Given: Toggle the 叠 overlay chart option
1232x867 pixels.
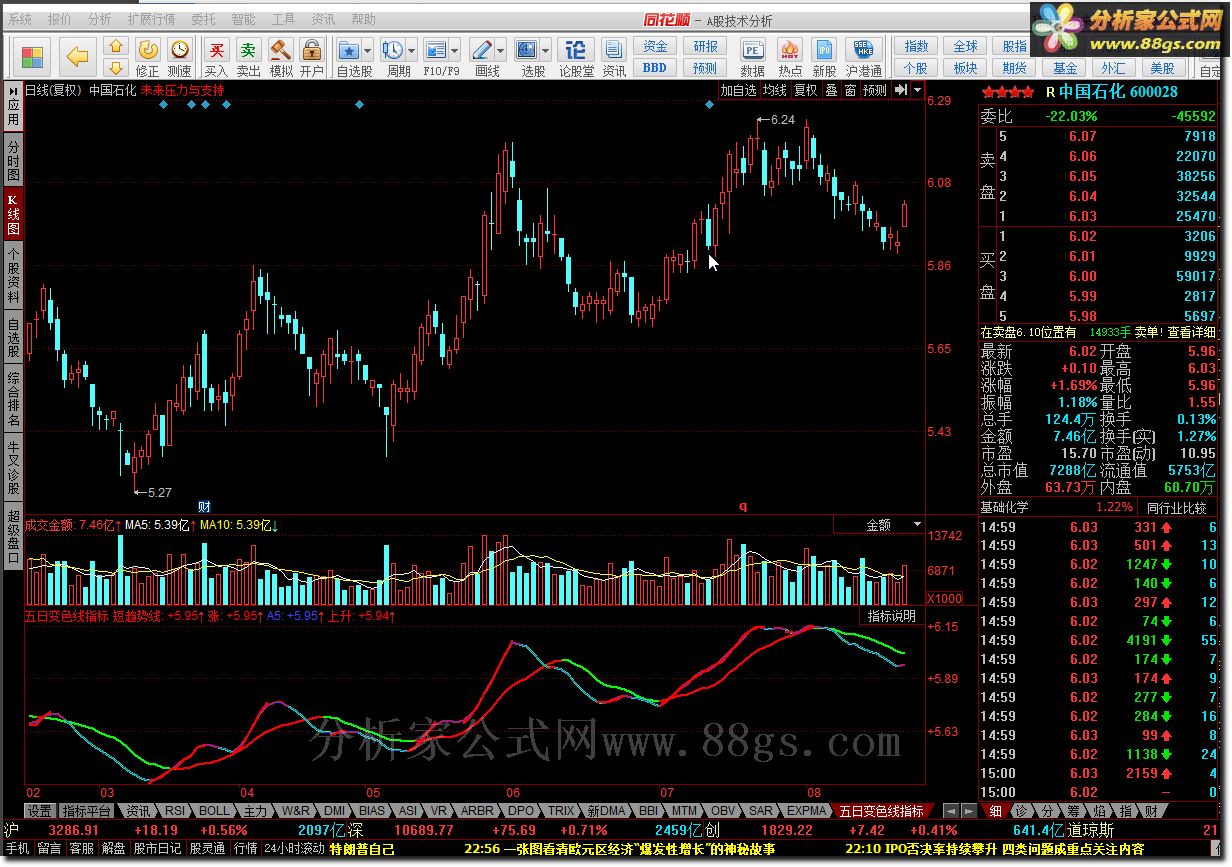Looking at the screenshot, I should 831,90.
